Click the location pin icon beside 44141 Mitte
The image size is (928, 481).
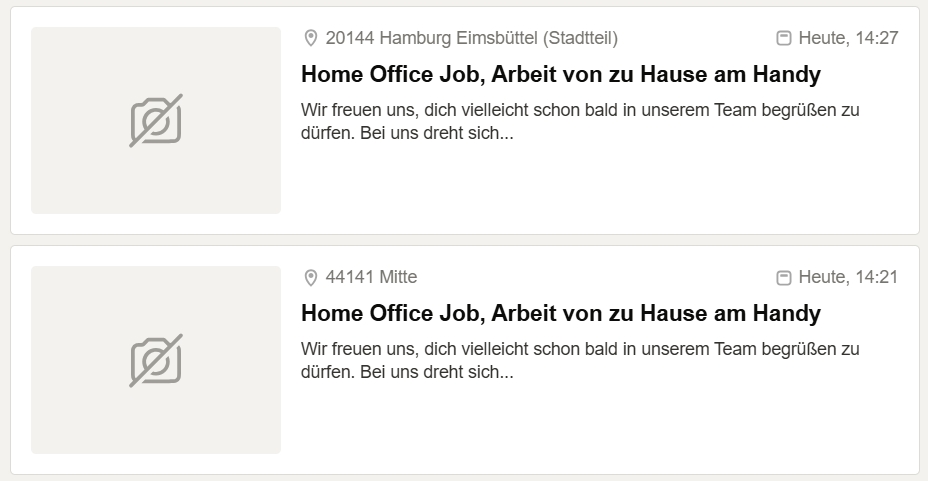311,277
